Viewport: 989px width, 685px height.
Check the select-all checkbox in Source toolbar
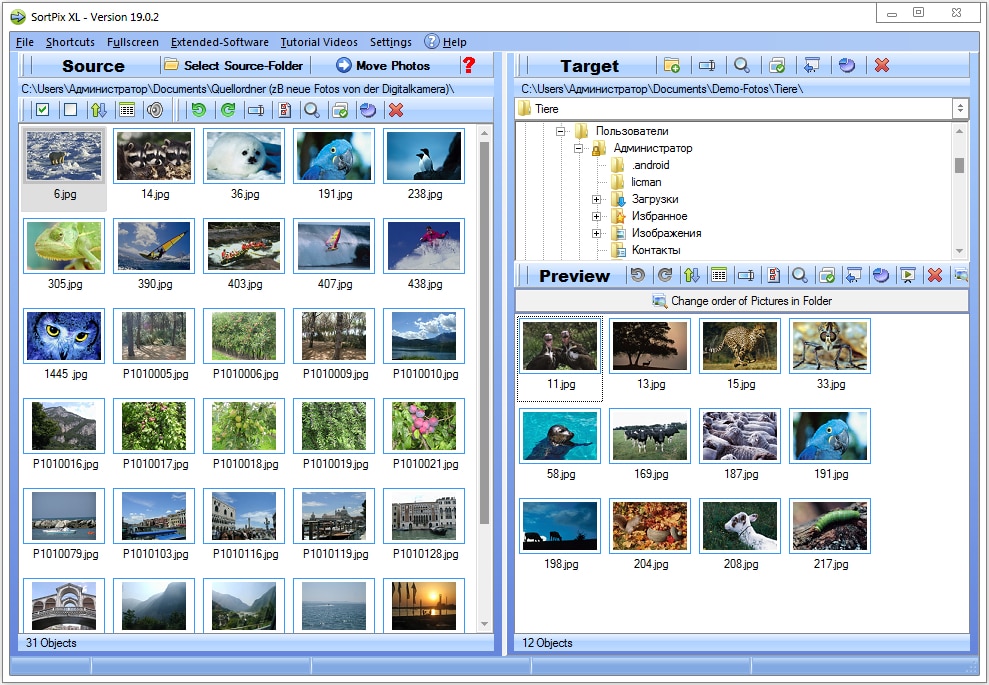(x=42, y=110)
